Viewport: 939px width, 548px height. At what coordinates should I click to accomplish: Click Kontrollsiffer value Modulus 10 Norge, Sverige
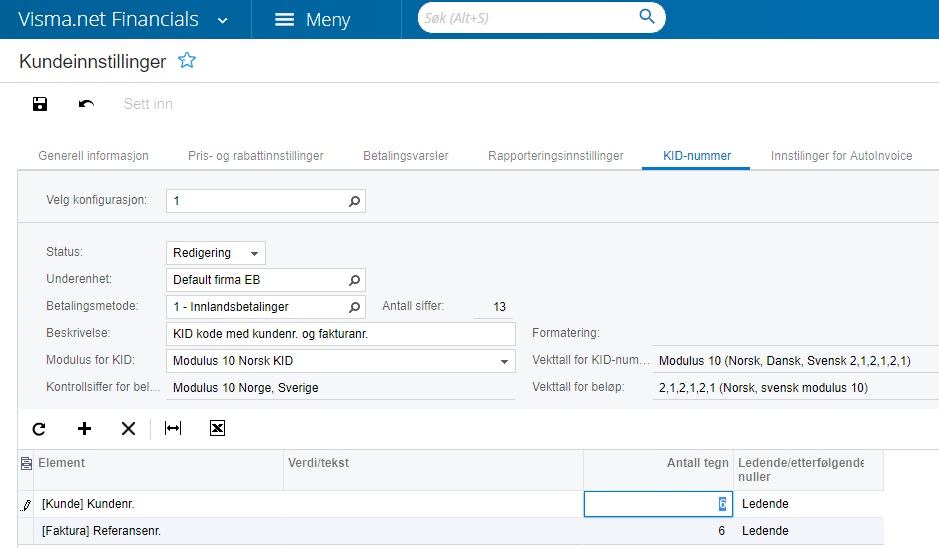point(246,387)
